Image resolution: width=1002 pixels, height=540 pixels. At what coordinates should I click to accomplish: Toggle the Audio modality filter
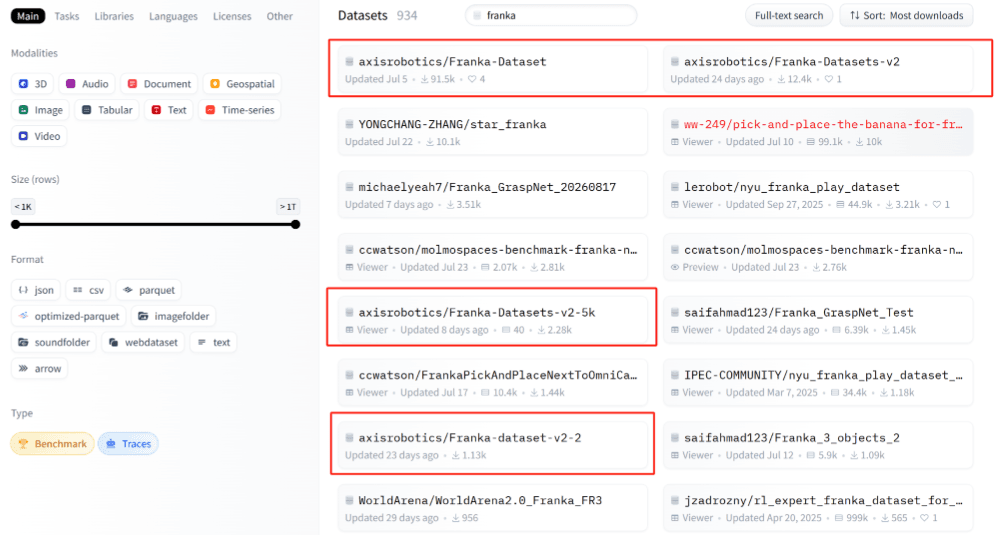pos(87,84)
